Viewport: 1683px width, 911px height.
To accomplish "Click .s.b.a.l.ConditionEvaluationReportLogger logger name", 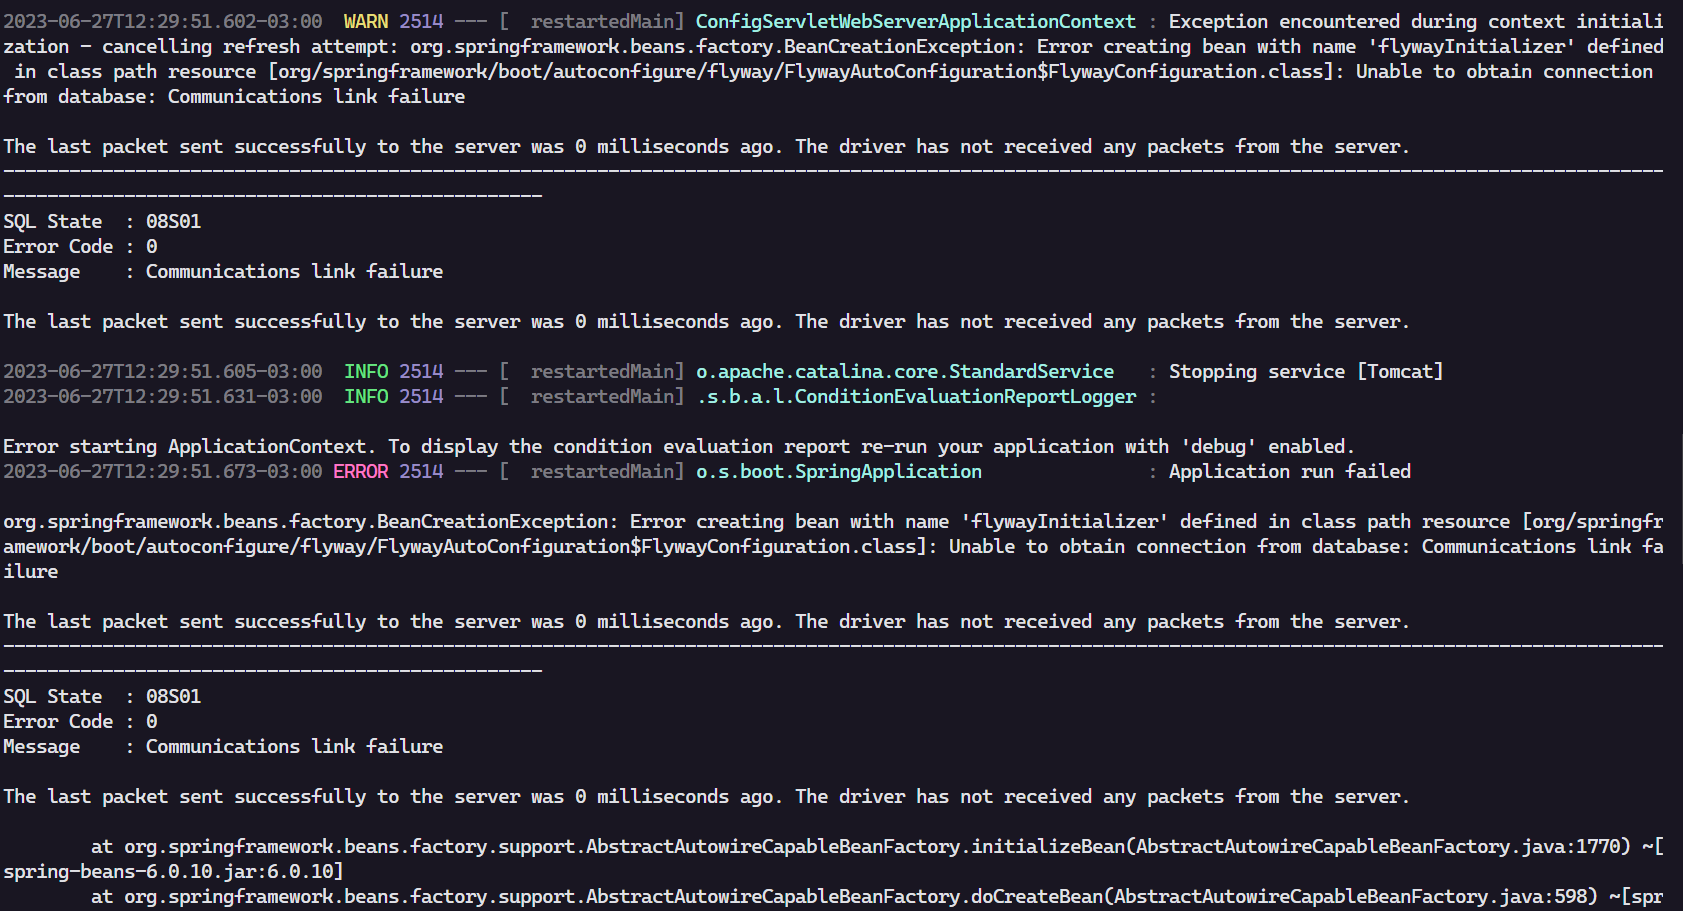I will coord(916,396).
